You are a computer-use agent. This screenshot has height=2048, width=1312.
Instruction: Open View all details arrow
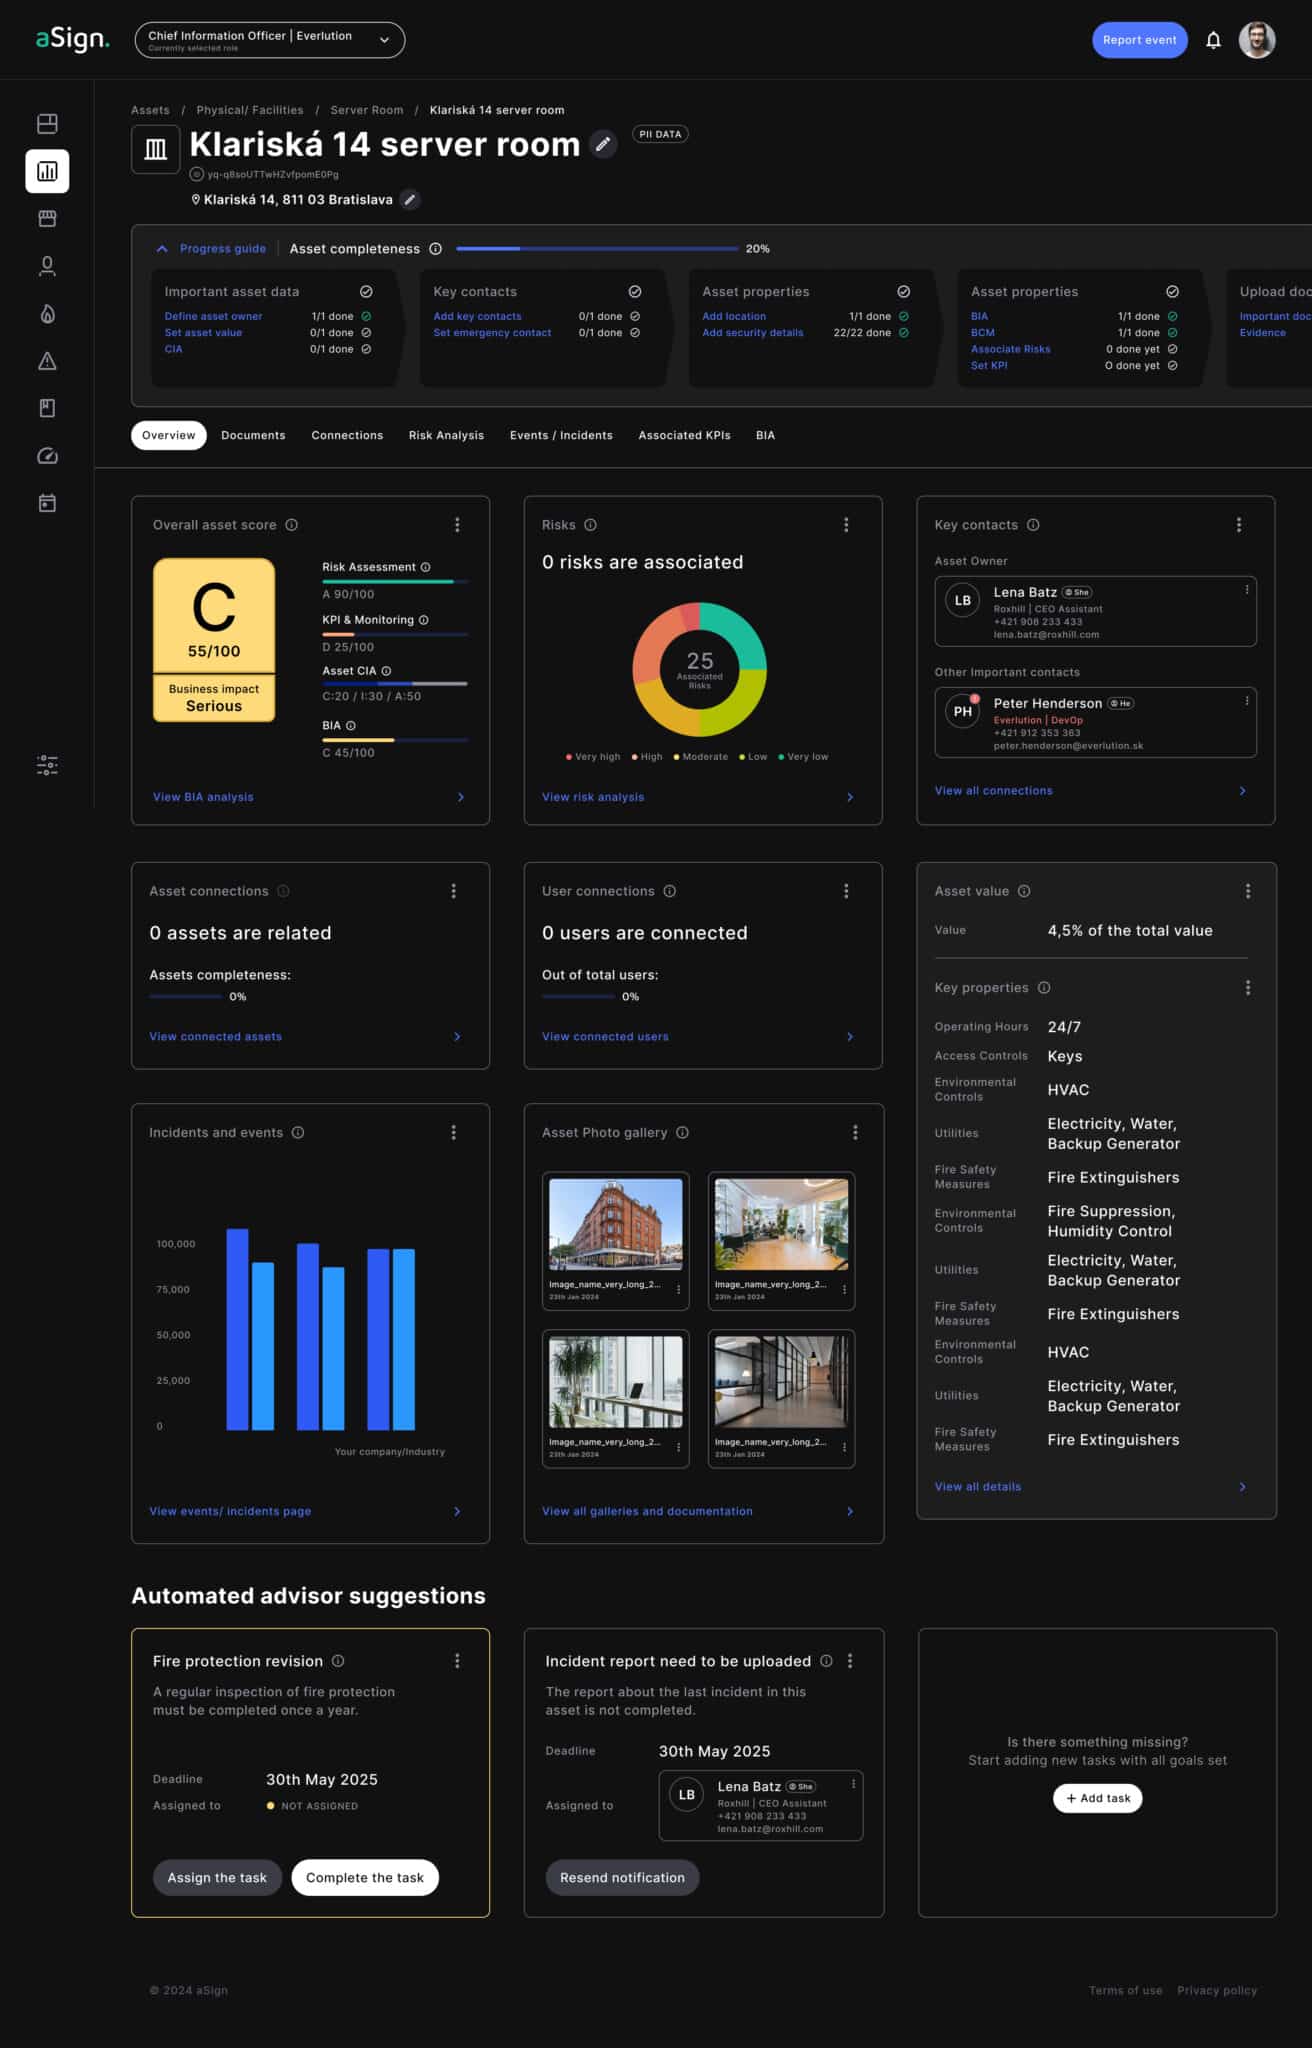[x=1243, y=1487]
